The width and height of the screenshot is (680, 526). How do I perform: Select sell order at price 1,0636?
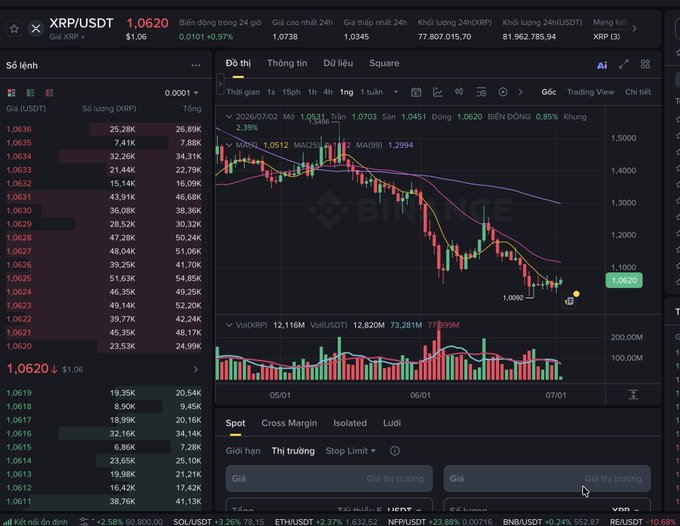(104, 129)
